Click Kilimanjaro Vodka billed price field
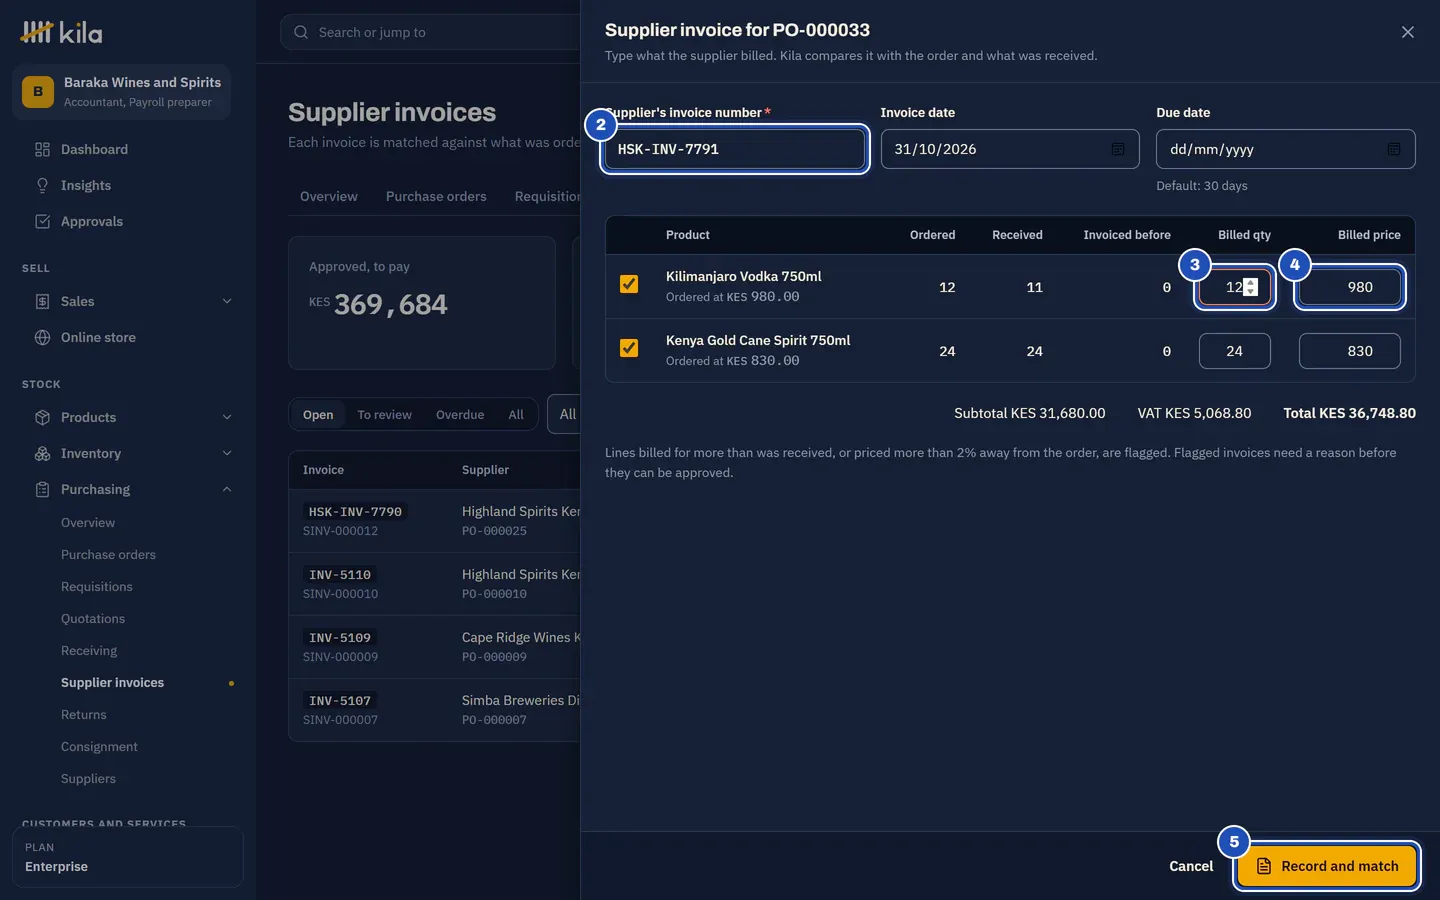Screen dimensions: 1440x900 pos(1350,287)
